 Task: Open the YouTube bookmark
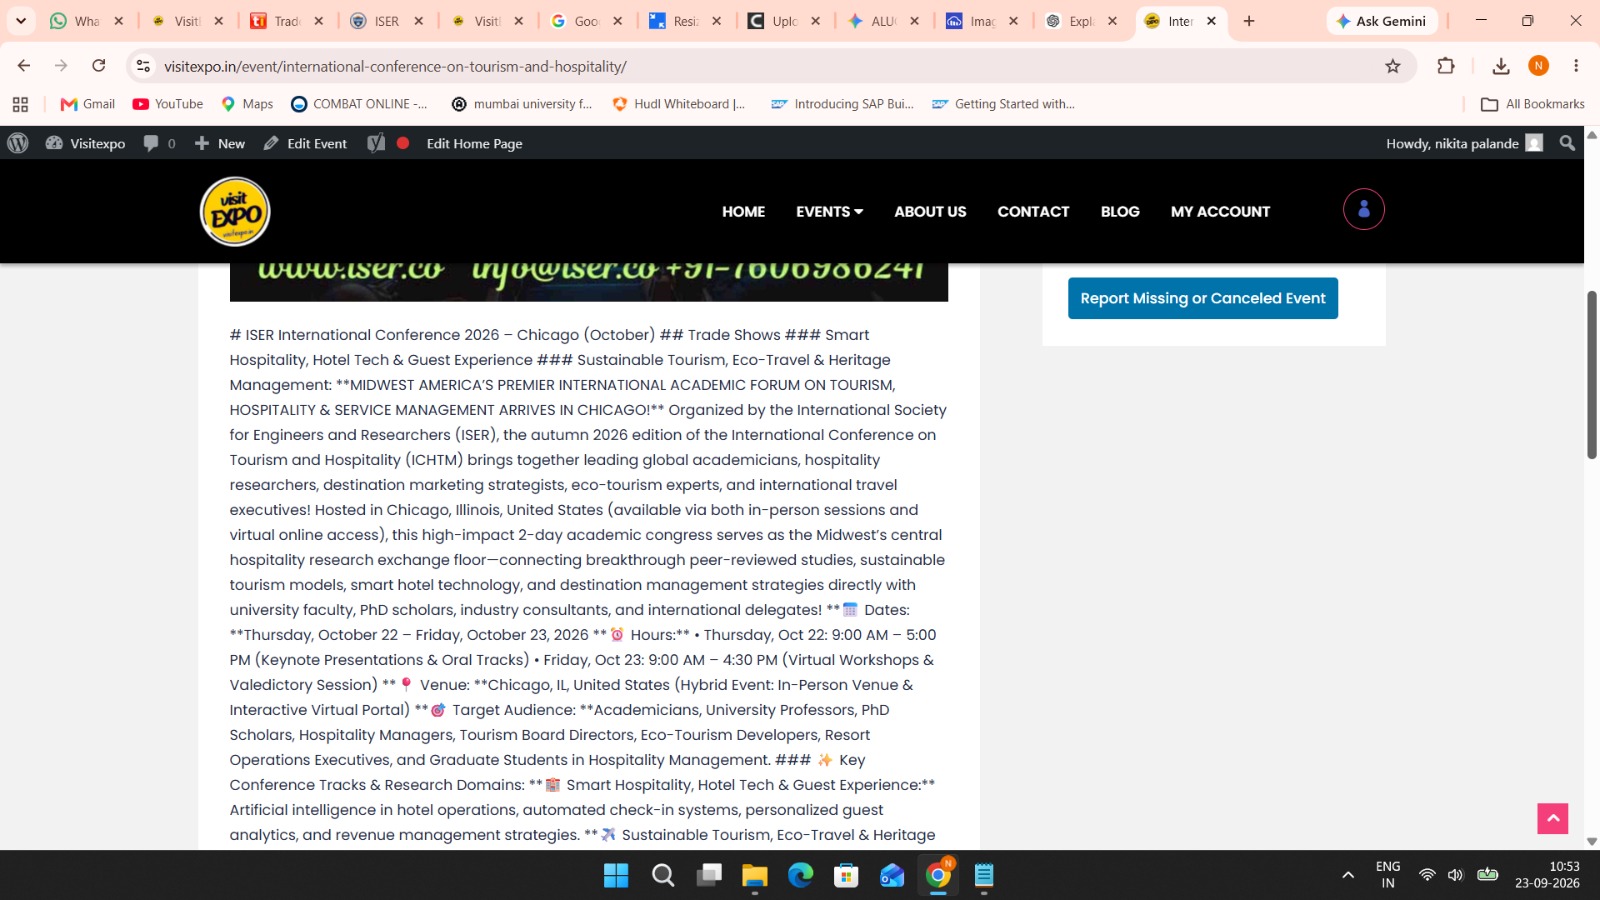point(168,104)
